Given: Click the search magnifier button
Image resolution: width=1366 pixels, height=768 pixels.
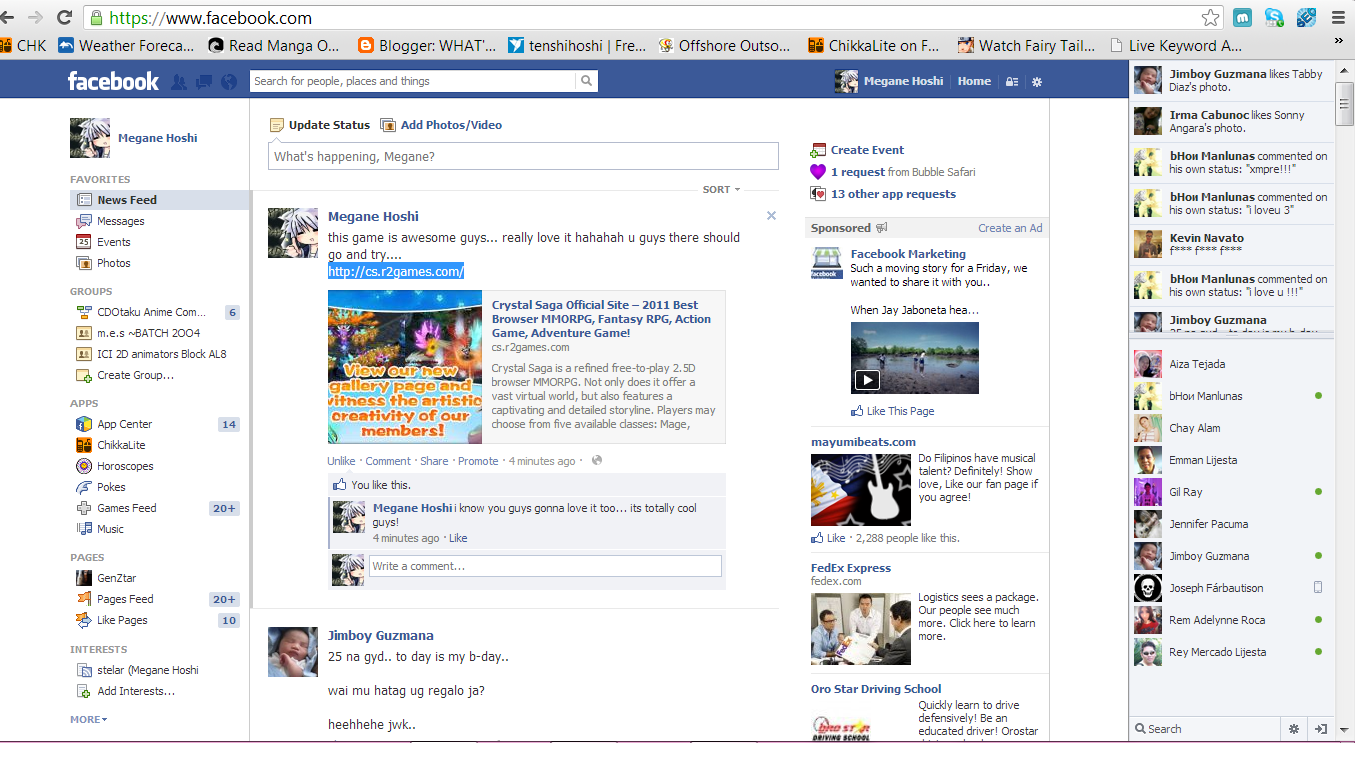Looking at the screenshot, I should 586,81.
